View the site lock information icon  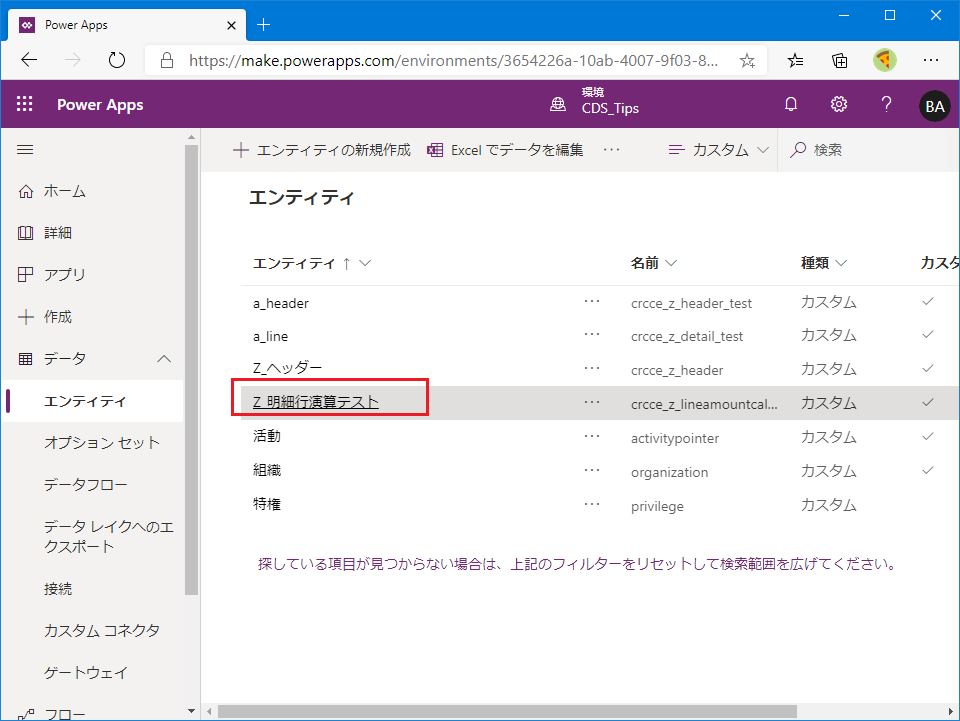(167, 60)
